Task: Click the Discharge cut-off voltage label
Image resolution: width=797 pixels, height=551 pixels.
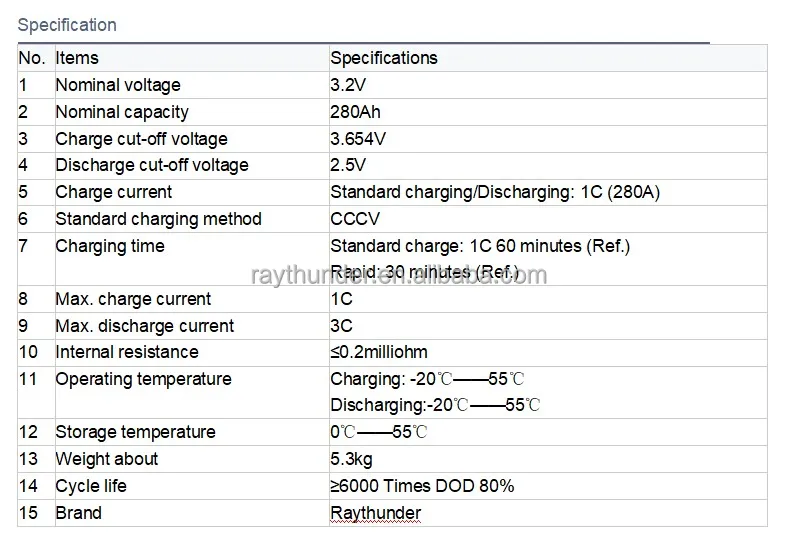Action: 152,165
